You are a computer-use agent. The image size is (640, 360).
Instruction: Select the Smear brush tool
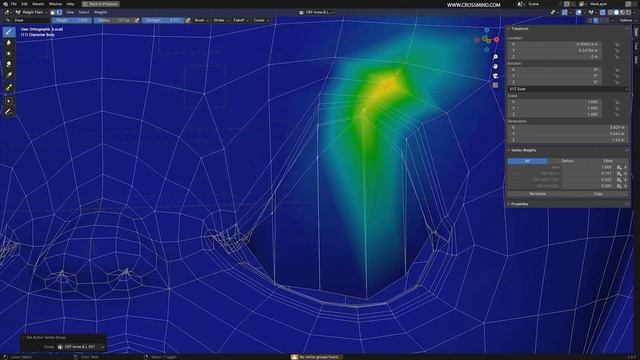pos(9,64)
